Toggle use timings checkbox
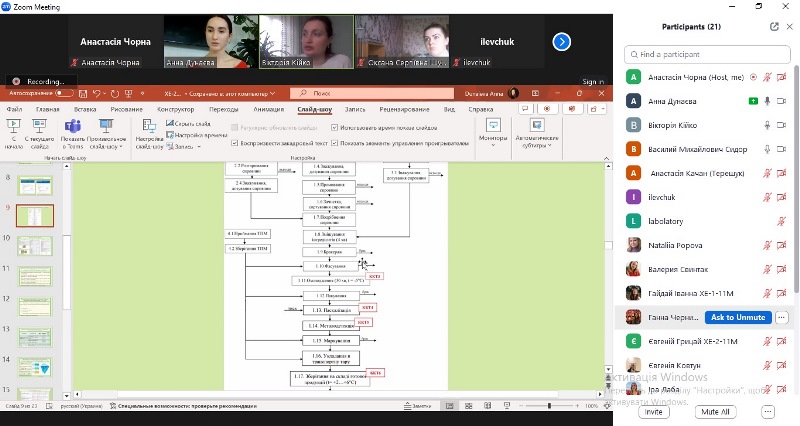 pos(335,128)
